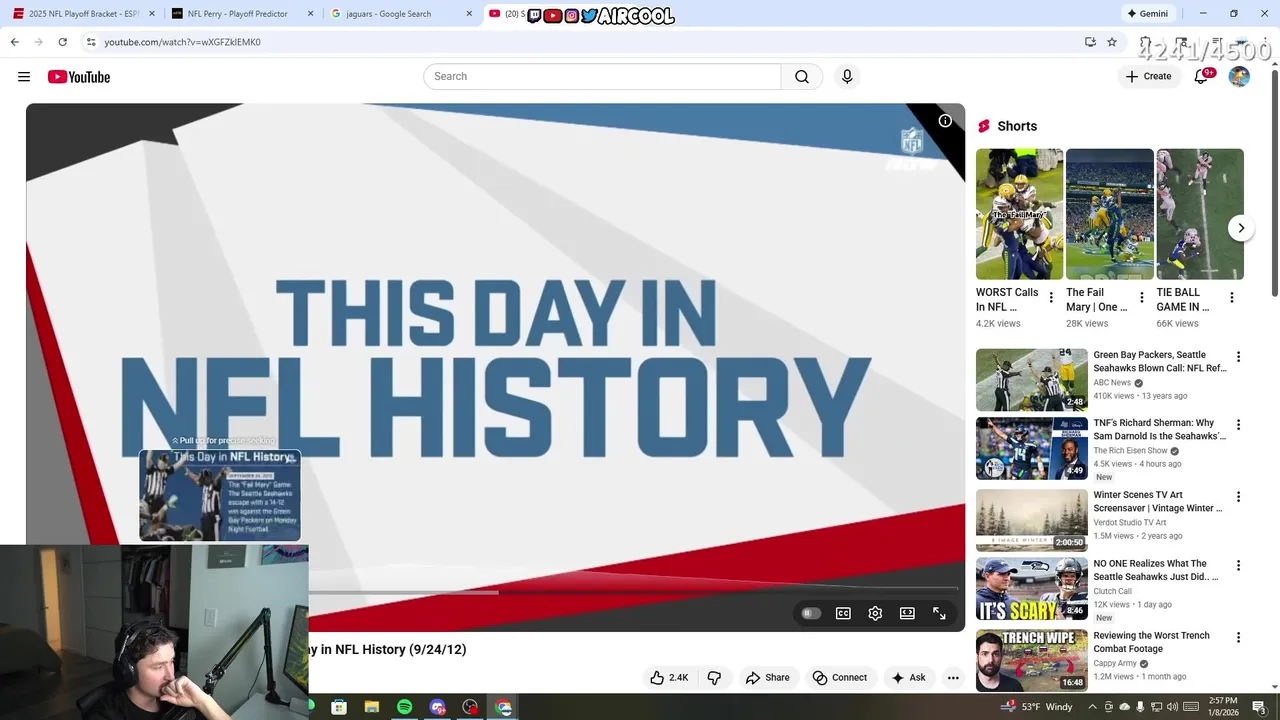The width and height of the screenshot is (1280, 720).
Task: Open File Explorer from the taskbar
Action: click(x=371, y=707)
